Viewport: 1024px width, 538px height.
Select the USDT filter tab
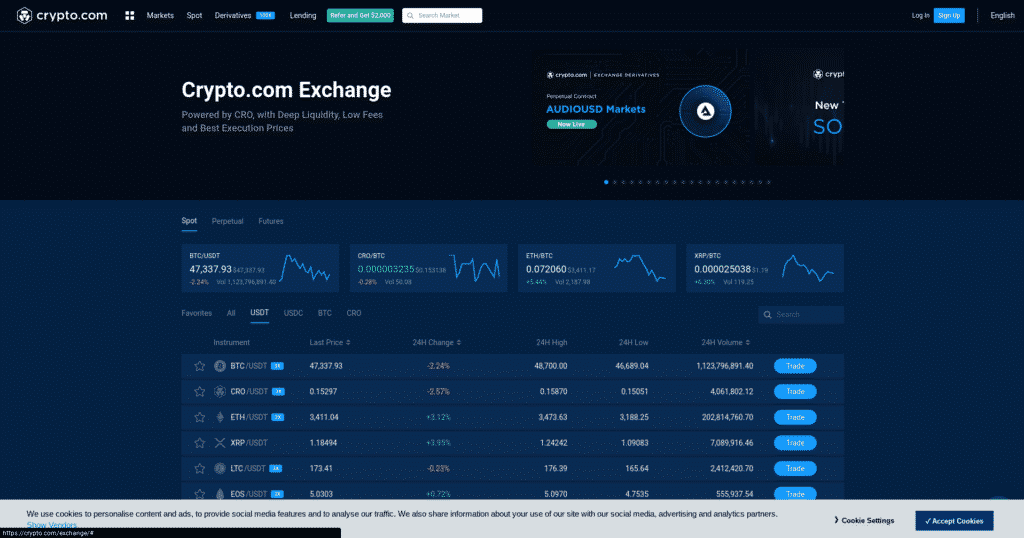(259, 313)
